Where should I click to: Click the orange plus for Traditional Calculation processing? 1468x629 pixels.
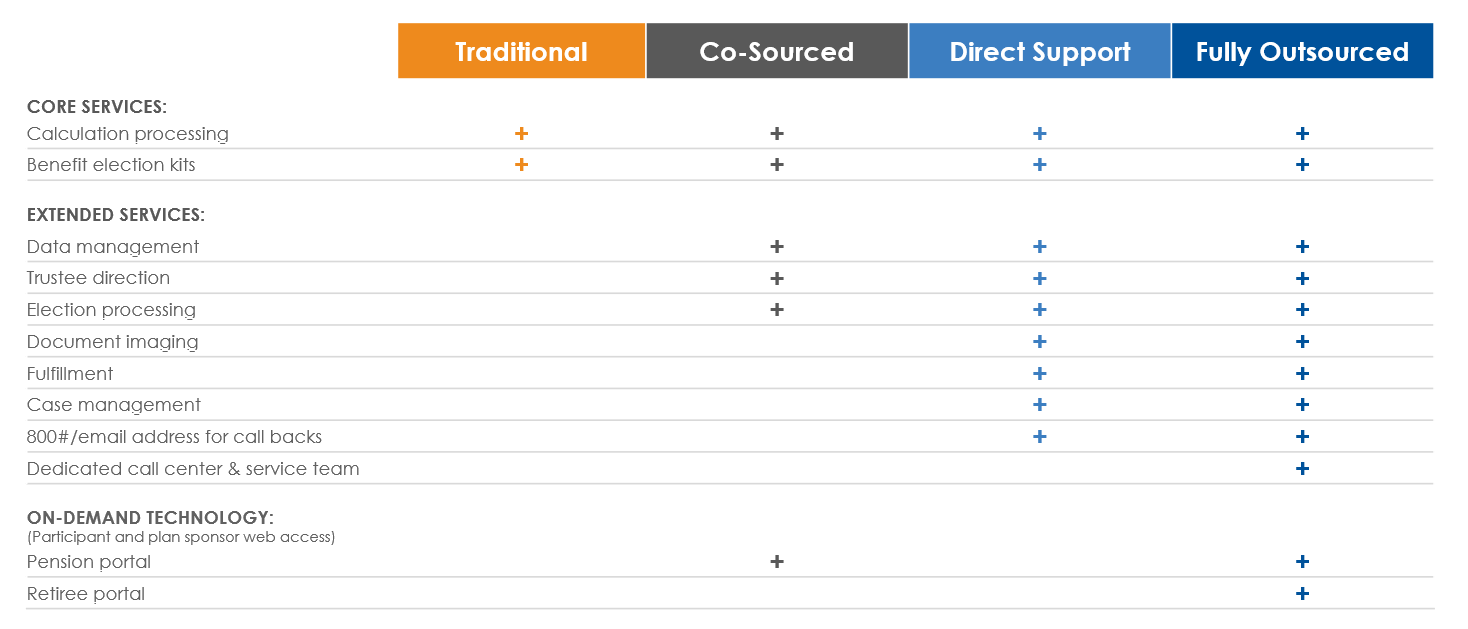pos(521,134)
